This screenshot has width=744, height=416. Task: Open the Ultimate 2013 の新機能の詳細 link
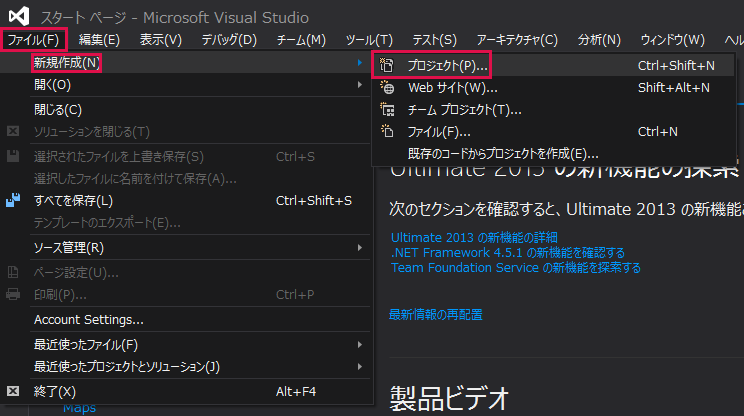[x=474, y=237]
